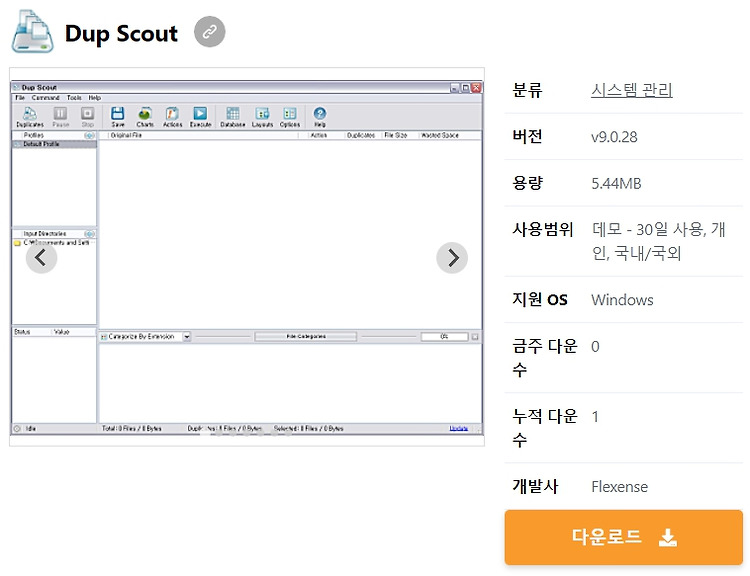Click Help toolbar icon in screenshot
Image resolution: width=750 pixels, height=576 pixels.
(320, 117)
